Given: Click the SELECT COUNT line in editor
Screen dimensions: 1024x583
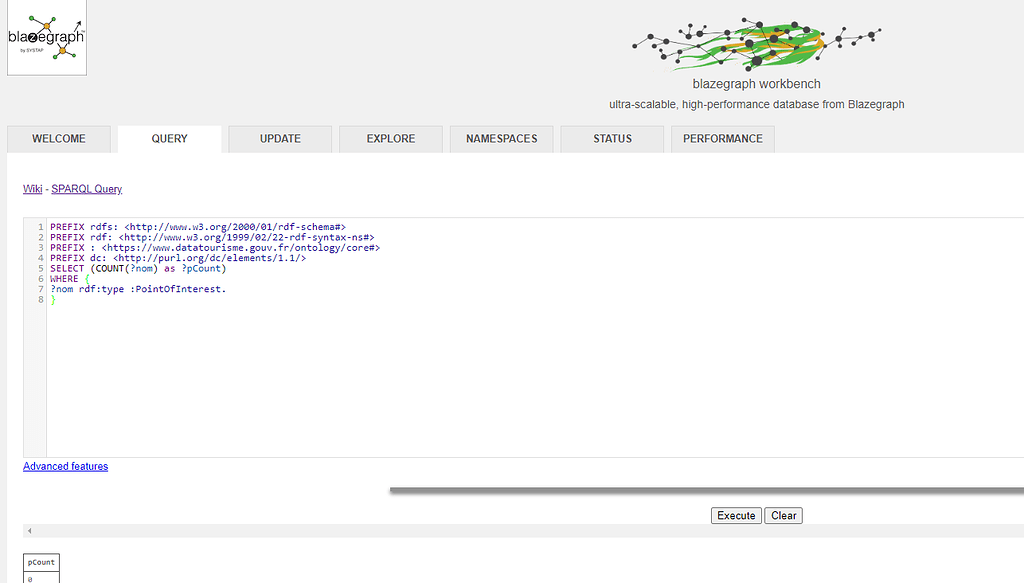Looking at the screenshot, I should pyautogui.click(x=138, y=268).
